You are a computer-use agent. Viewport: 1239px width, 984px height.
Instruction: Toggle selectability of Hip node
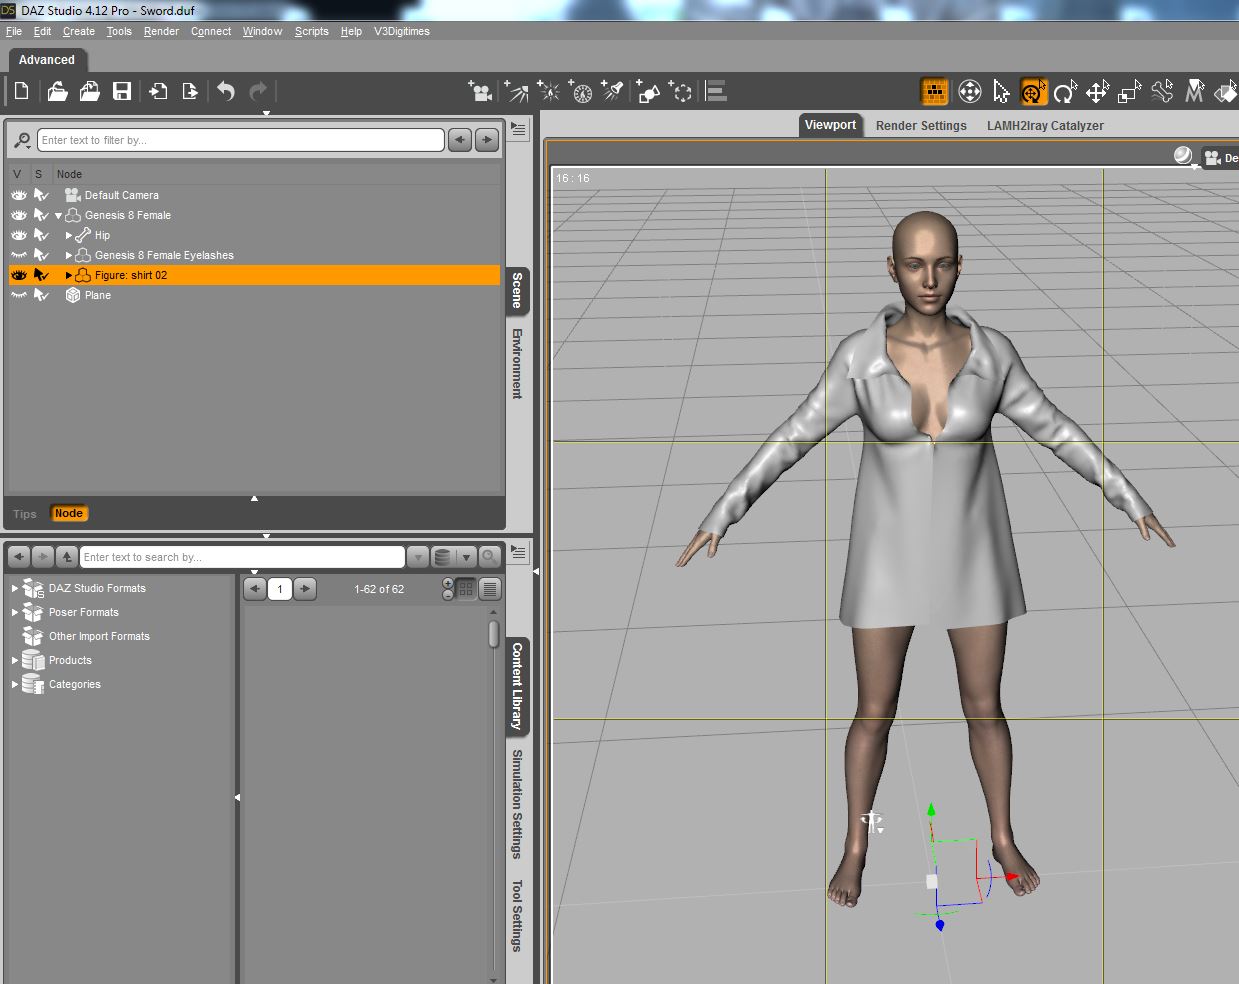pyautogui.click(x=41, y=235)
